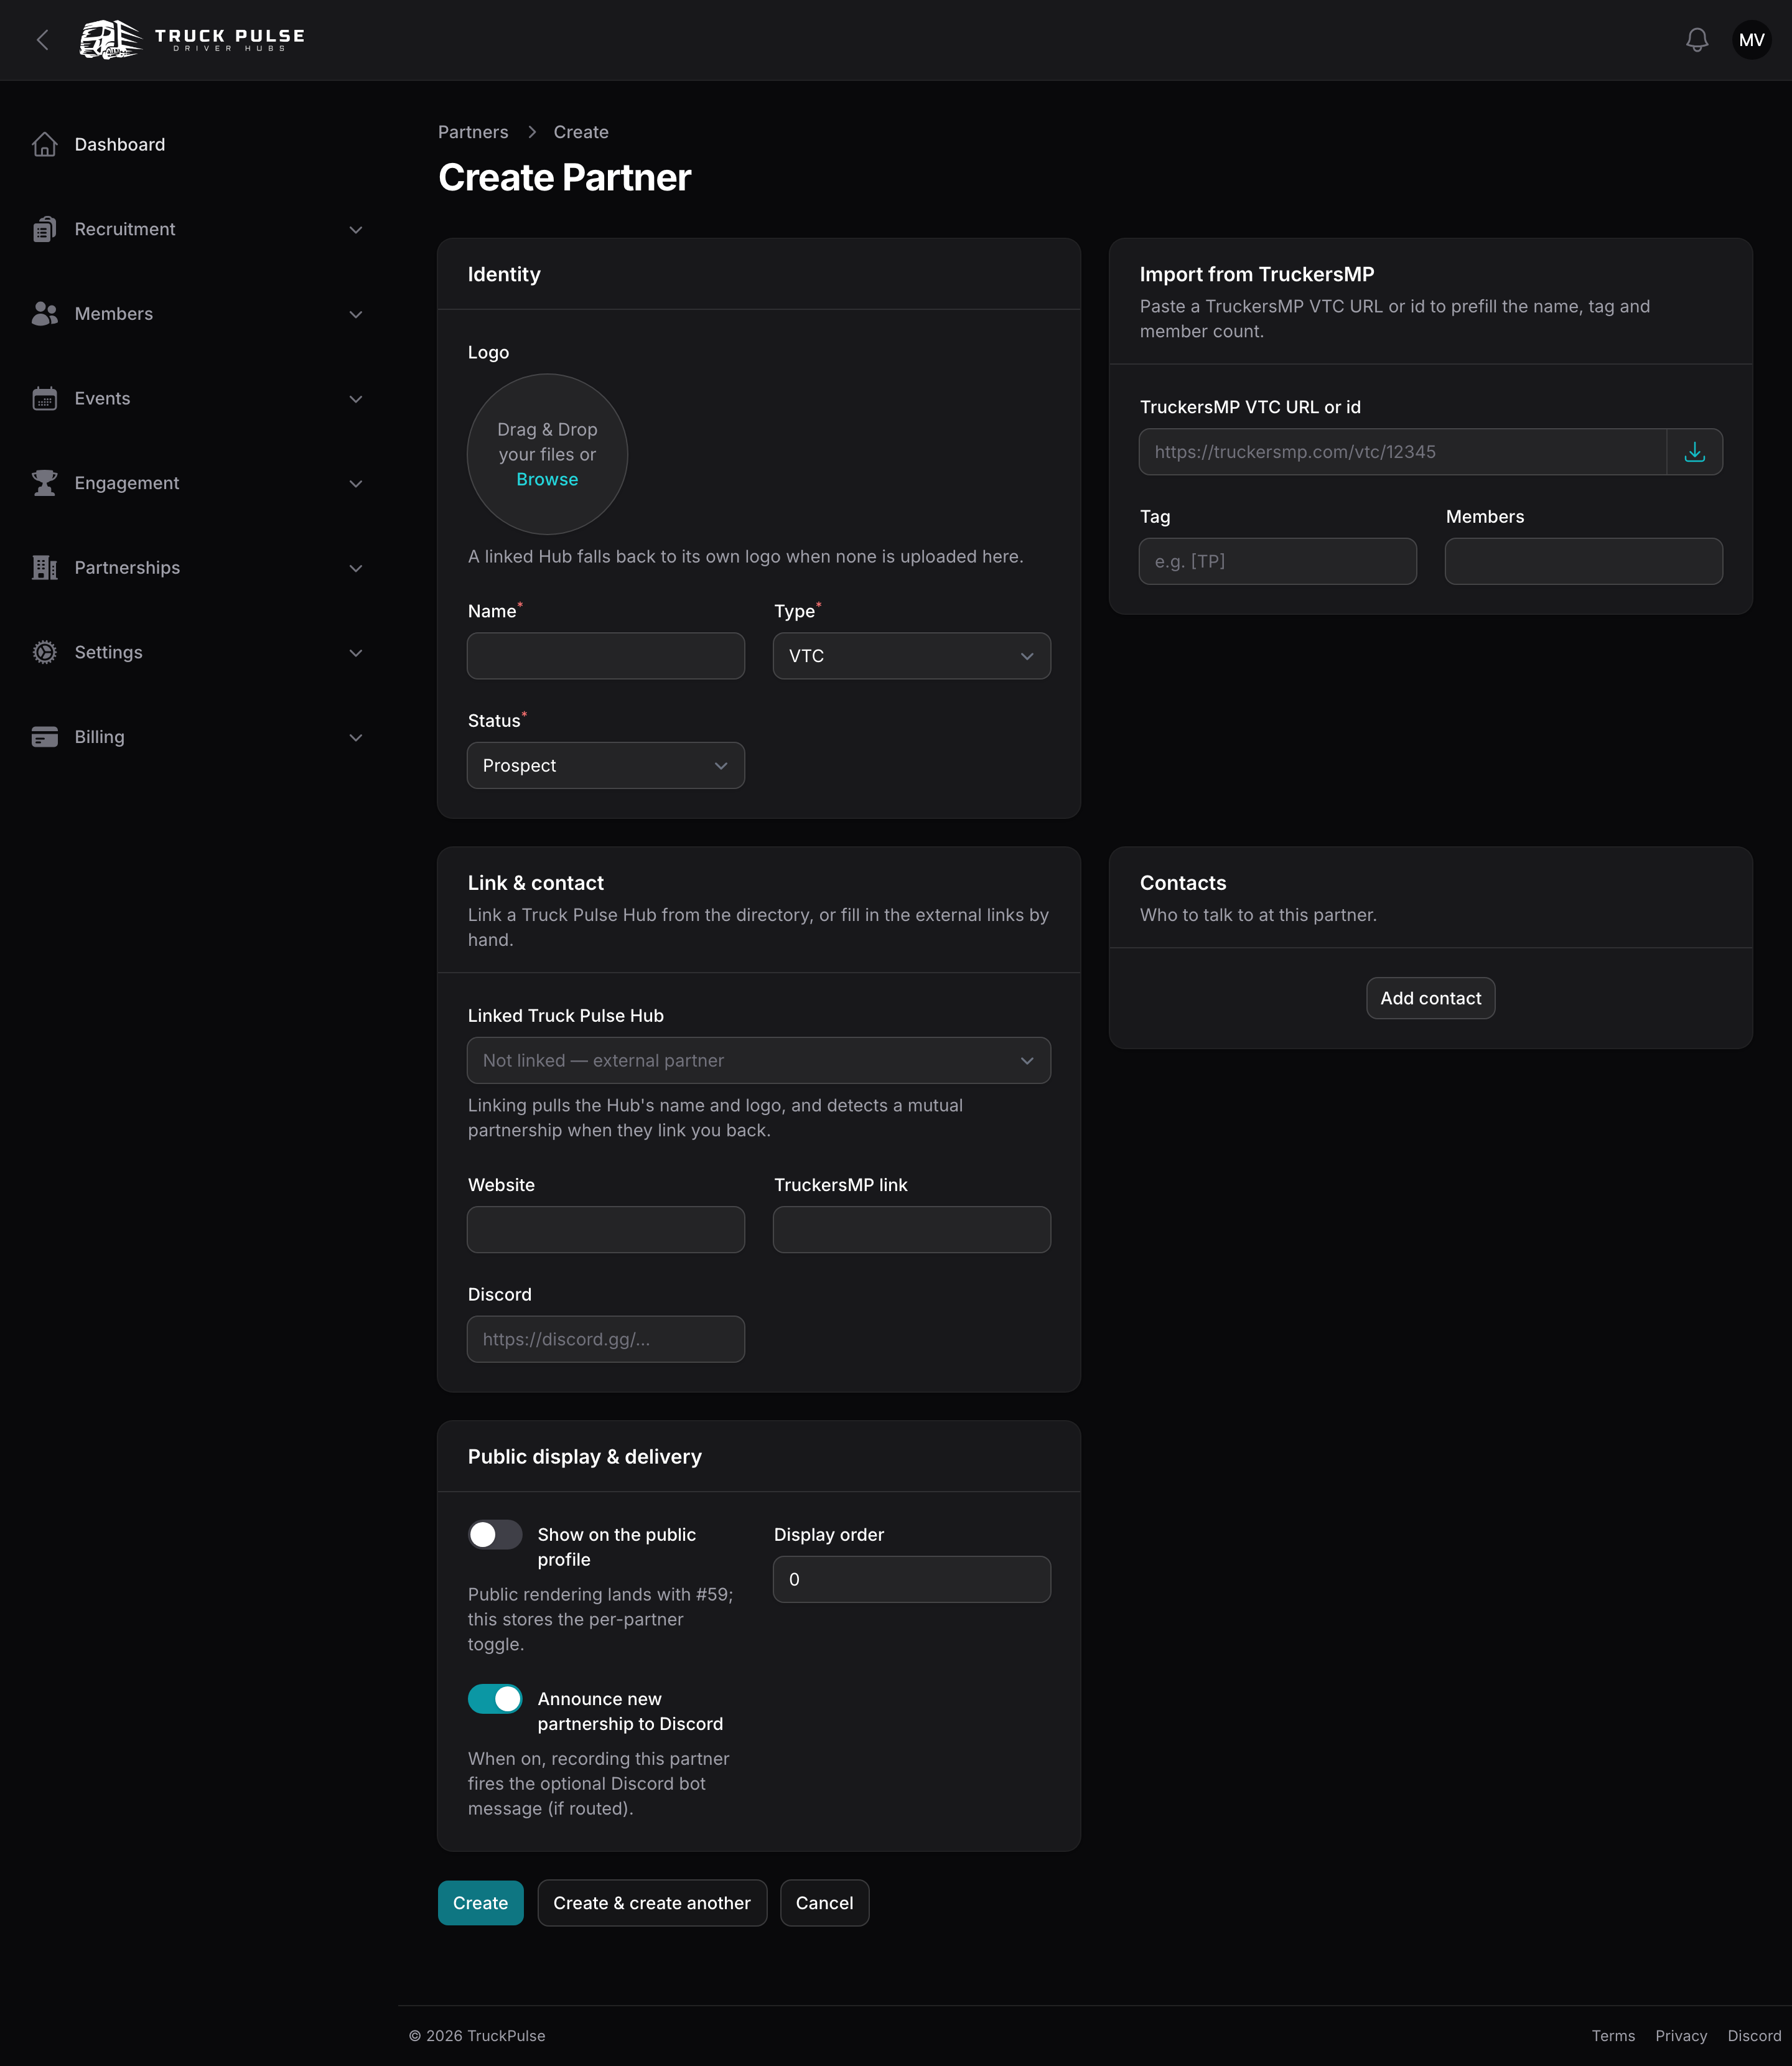Click the TruckersMP import download icon
Viewport: 1792px width, 2066px height.
coord(1694,452)
